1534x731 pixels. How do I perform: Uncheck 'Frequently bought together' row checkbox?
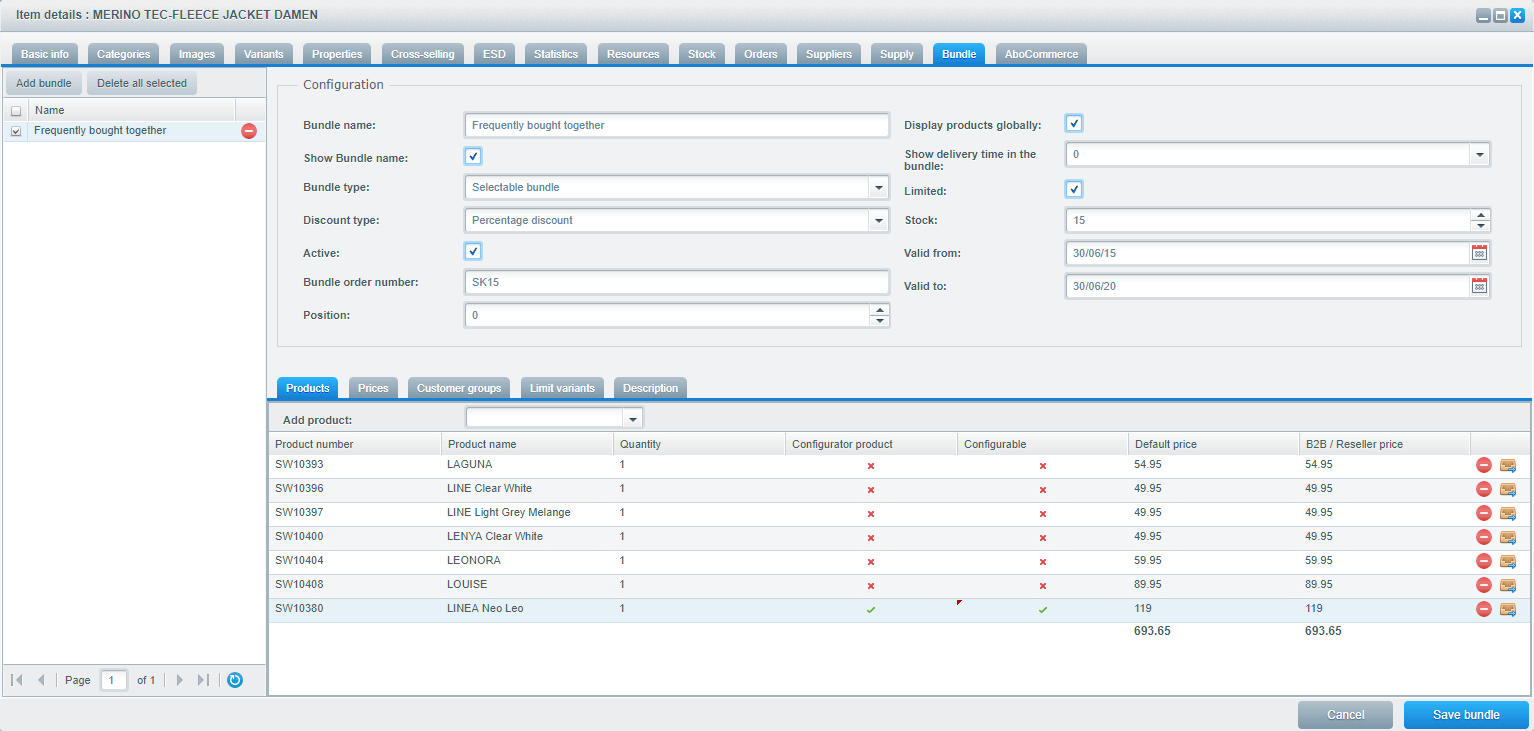(16, 131)
